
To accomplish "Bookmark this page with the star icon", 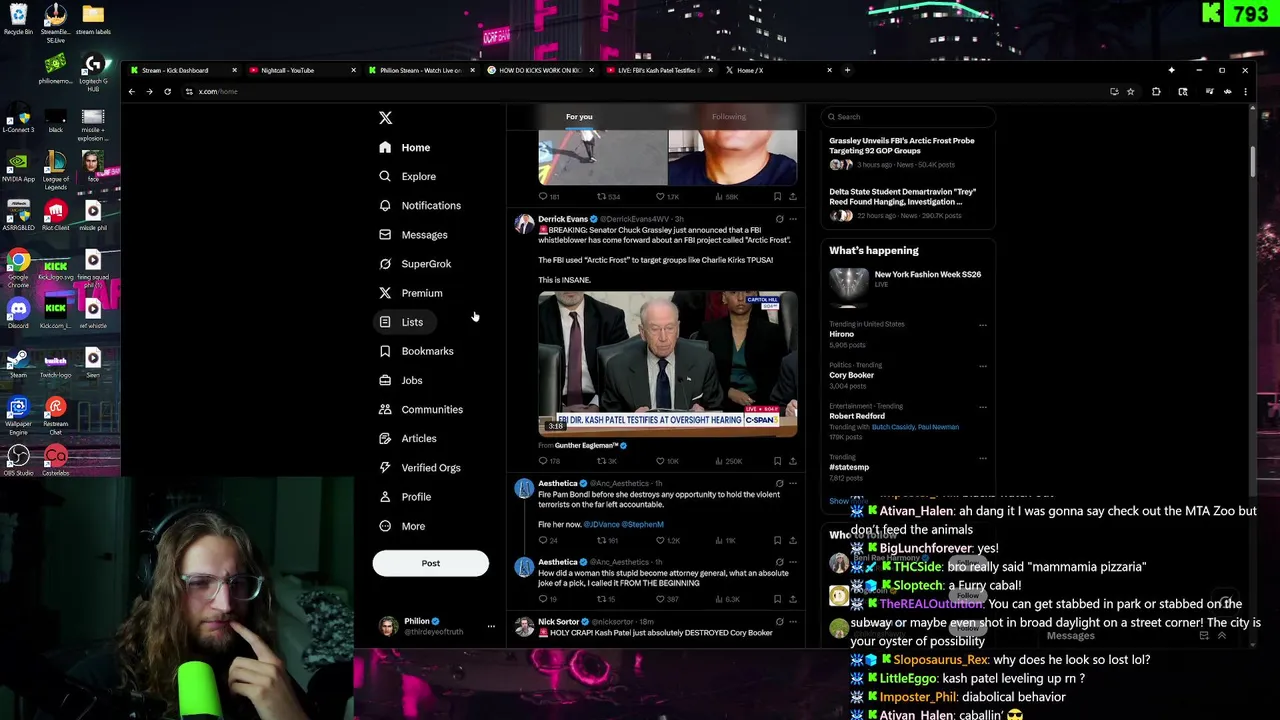I will pyautogui.click(x=1130, y=92).
